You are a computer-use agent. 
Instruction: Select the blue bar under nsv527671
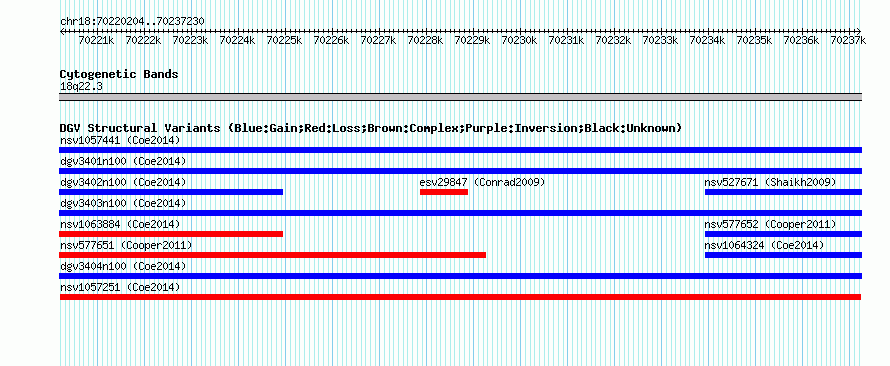pos(783,192)
